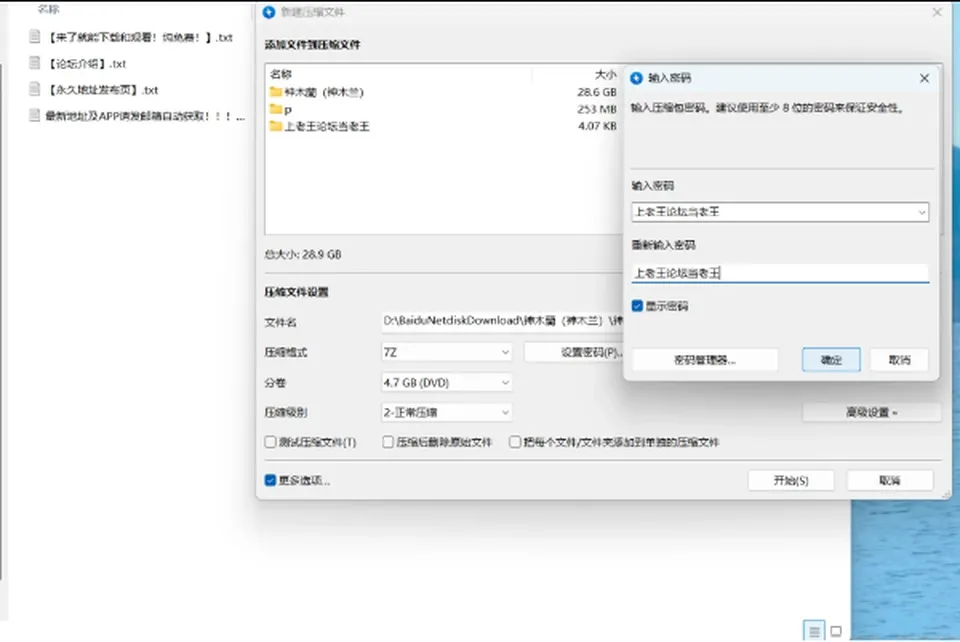The width and height of the screenshot is (960, 642).
Task: Click 取消 in the 输入密码 dialog
Action: tap(899, 360)
